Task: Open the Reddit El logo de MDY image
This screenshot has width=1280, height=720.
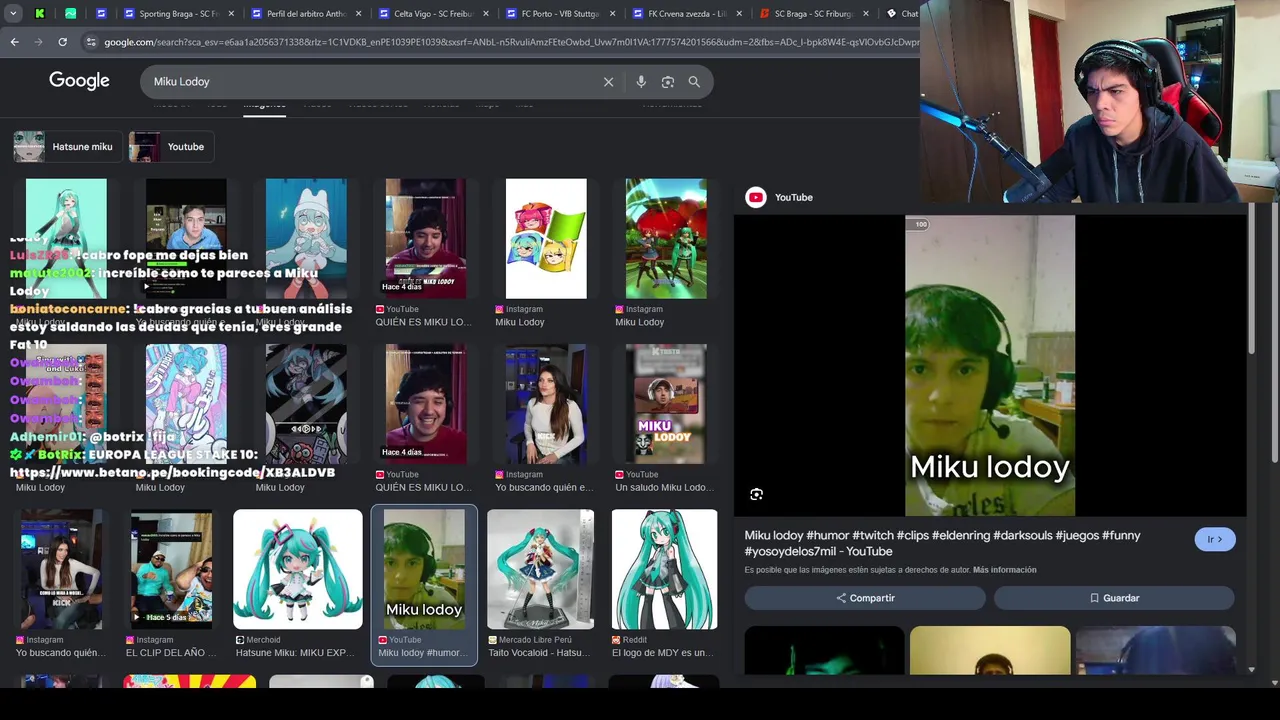Action: pyautogui.click(x=665, y=569)
